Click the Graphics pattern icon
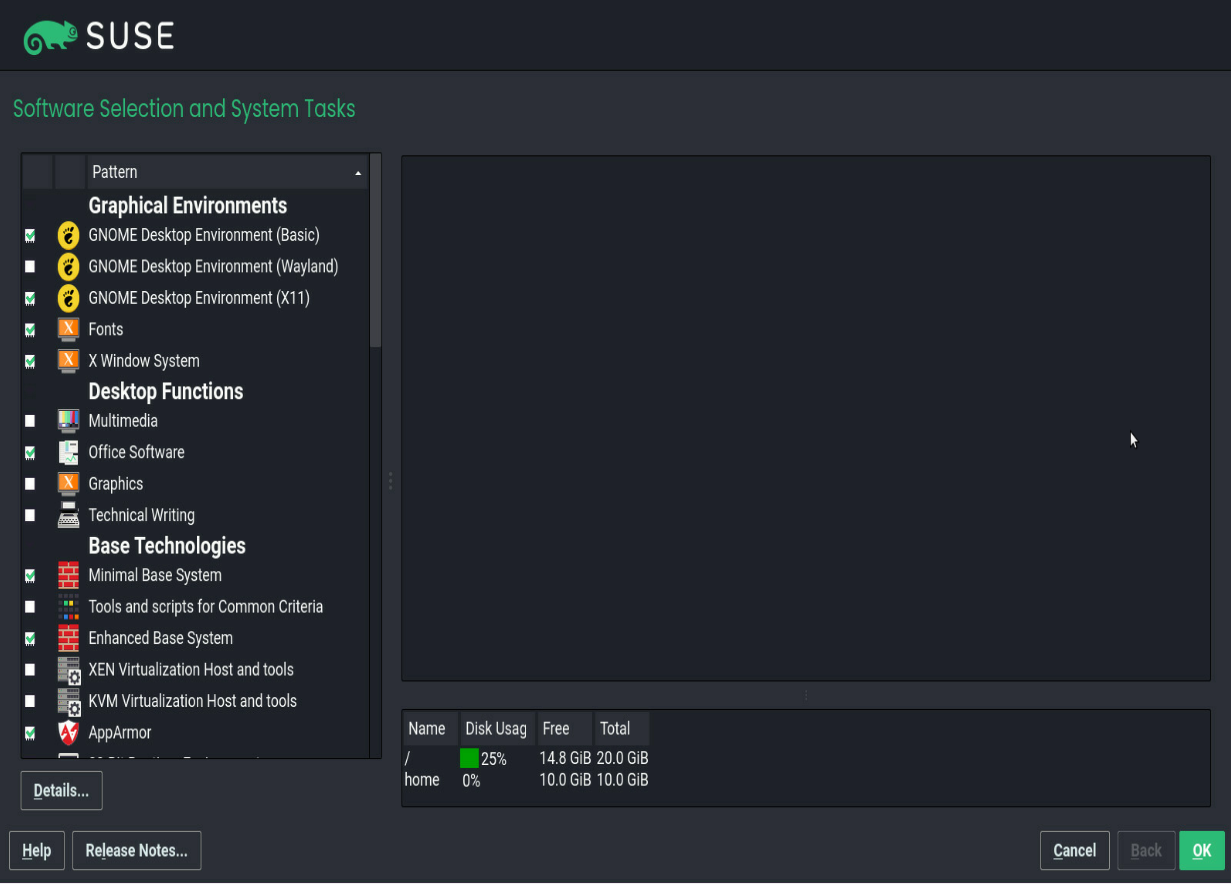 pos(68,484)
